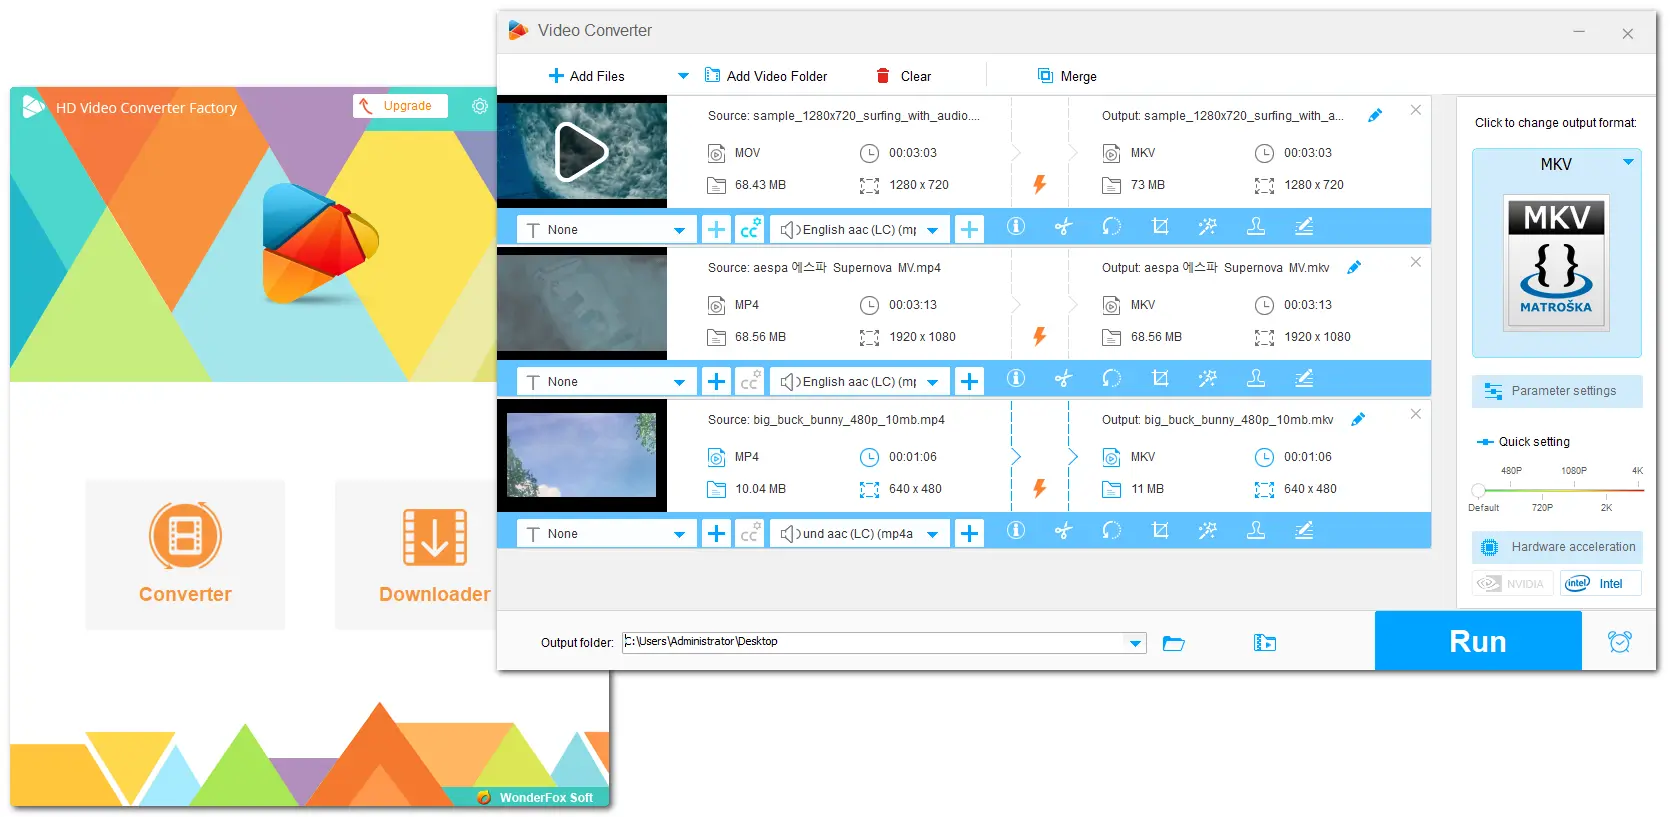Open effects magic wand for the surfing video
The width and height of the screenshot is (1670, 817).
click(1208, 227)
